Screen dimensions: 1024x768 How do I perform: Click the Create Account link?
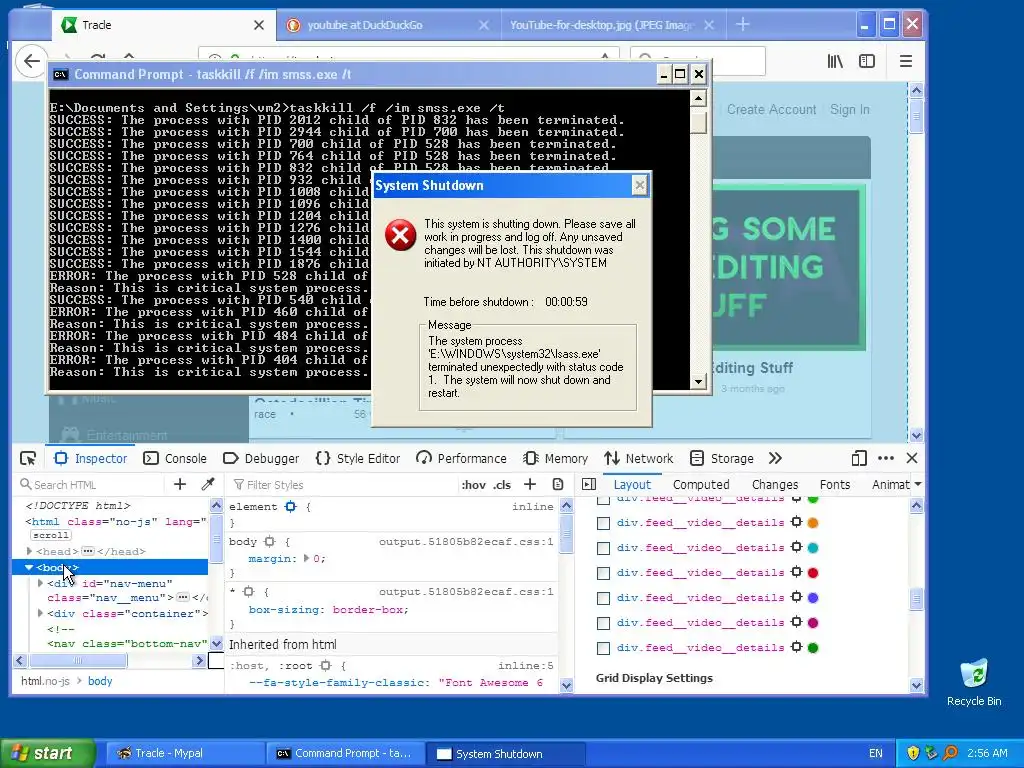click(x=771, y=110)
